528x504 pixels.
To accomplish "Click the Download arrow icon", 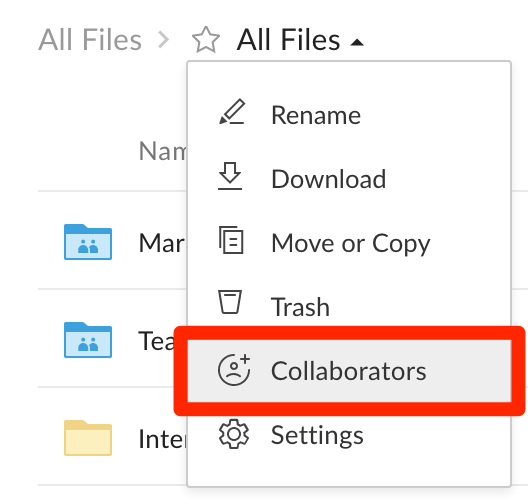I will [230, 176].
